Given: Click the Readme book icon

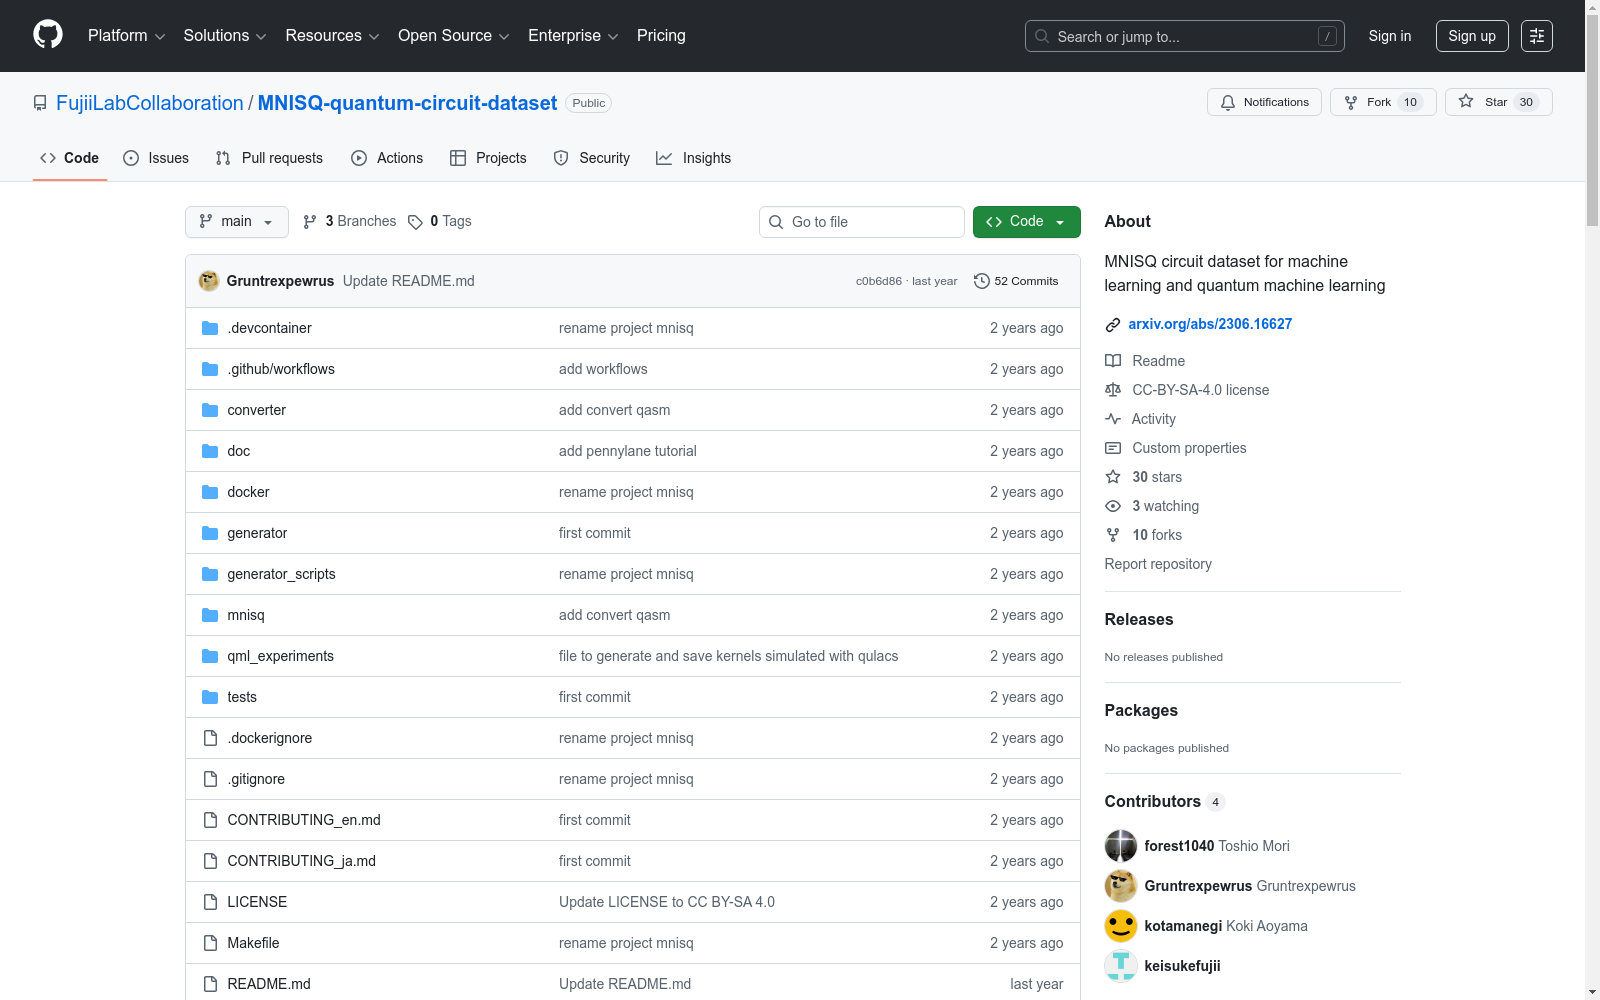Looking at the screenshot, I should pyautogui.click(x=1113, y=361).
